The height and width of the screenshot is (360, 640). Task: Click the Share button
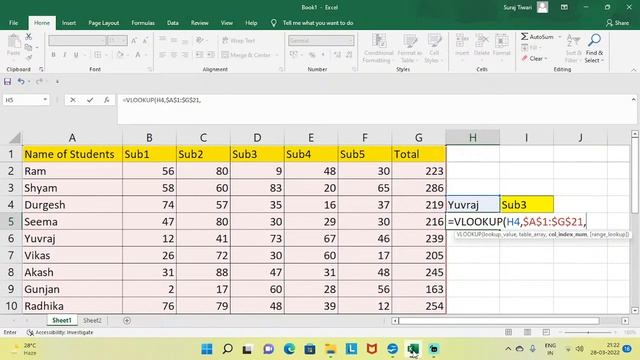click(617, 23)
